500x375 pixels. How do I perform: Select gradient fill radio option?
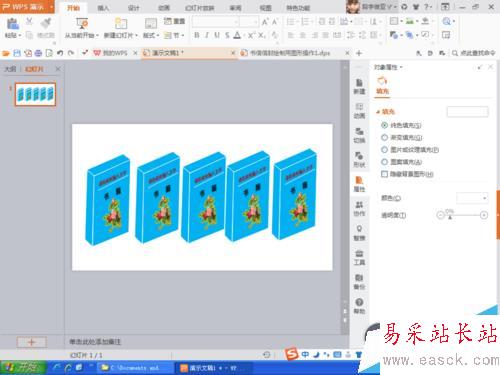(x=384, y=137)
